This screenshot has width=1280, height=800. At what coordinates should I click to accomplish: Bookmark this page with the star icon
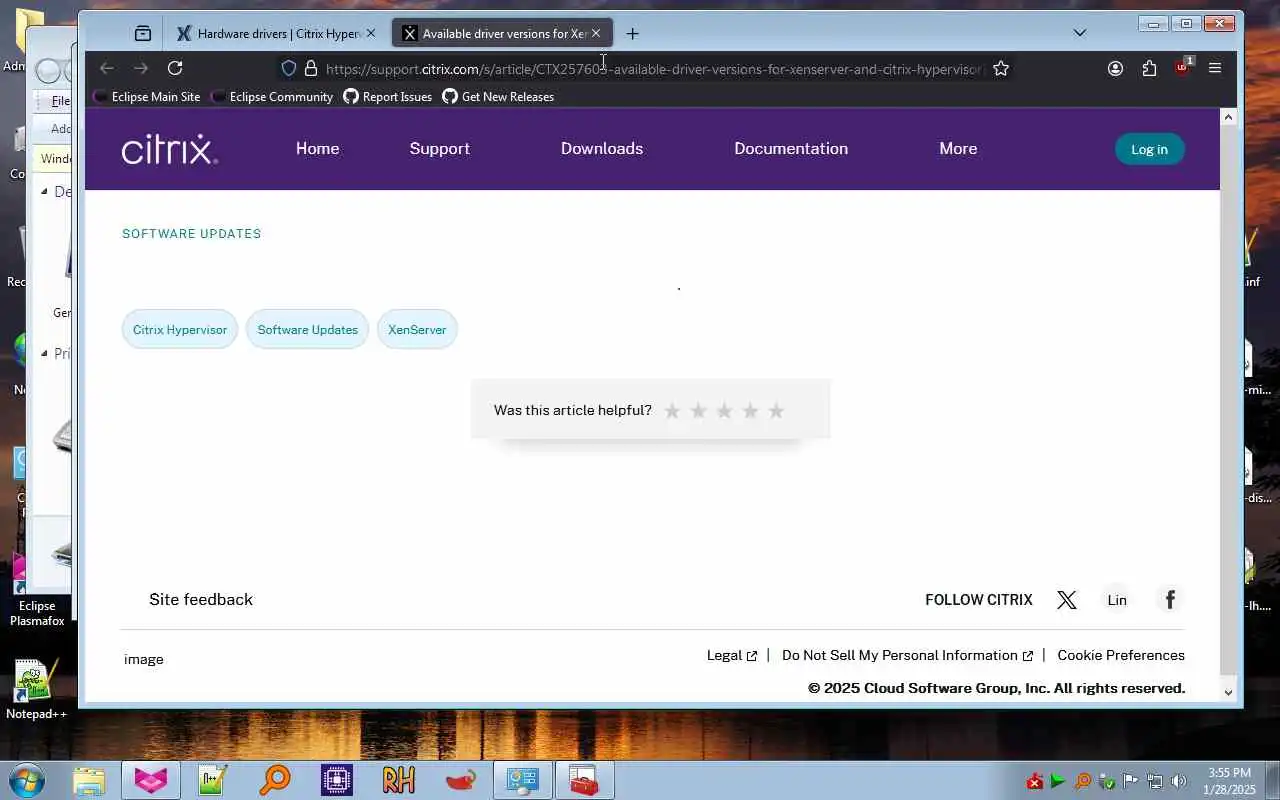1001,68
